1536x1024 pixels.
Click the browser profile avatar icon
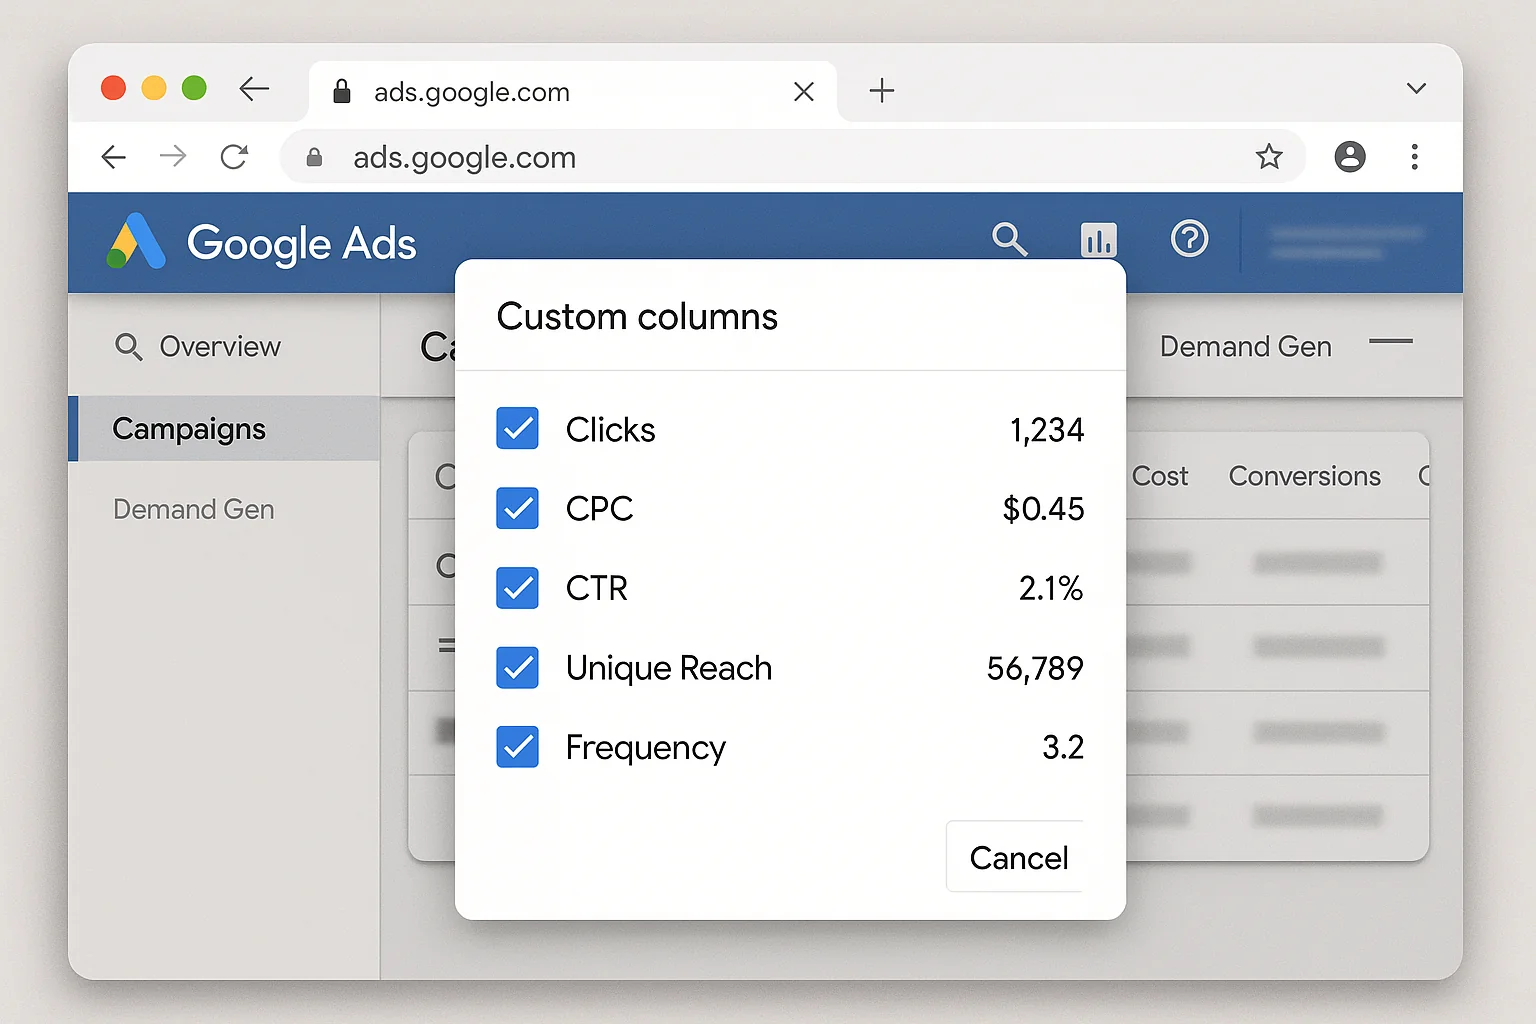(1350, 157)
